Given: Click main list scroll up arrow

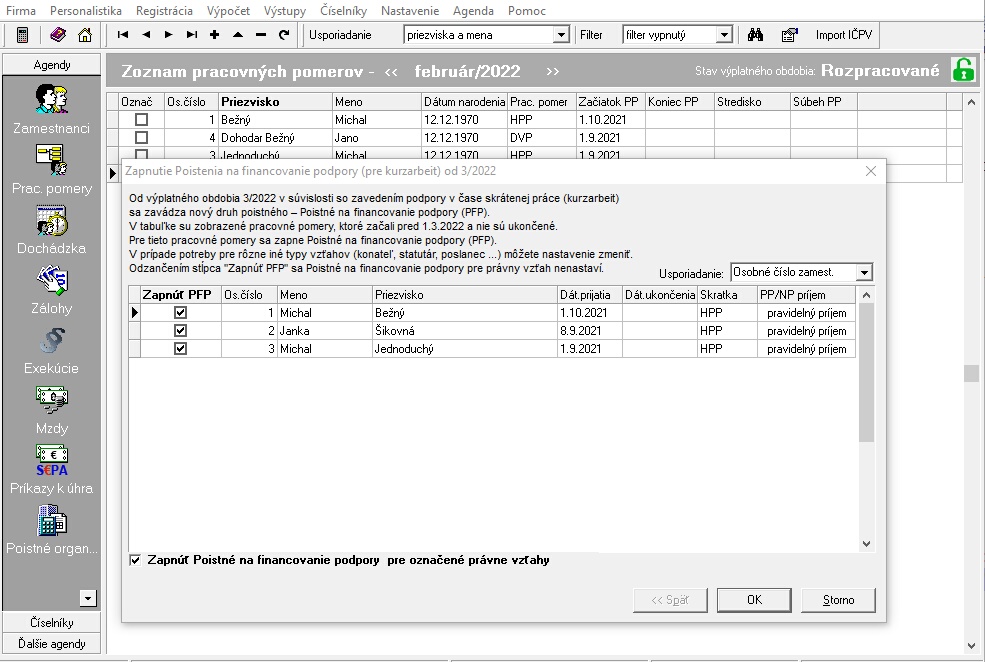Looking at the screenshot, I should click(971, 102).
